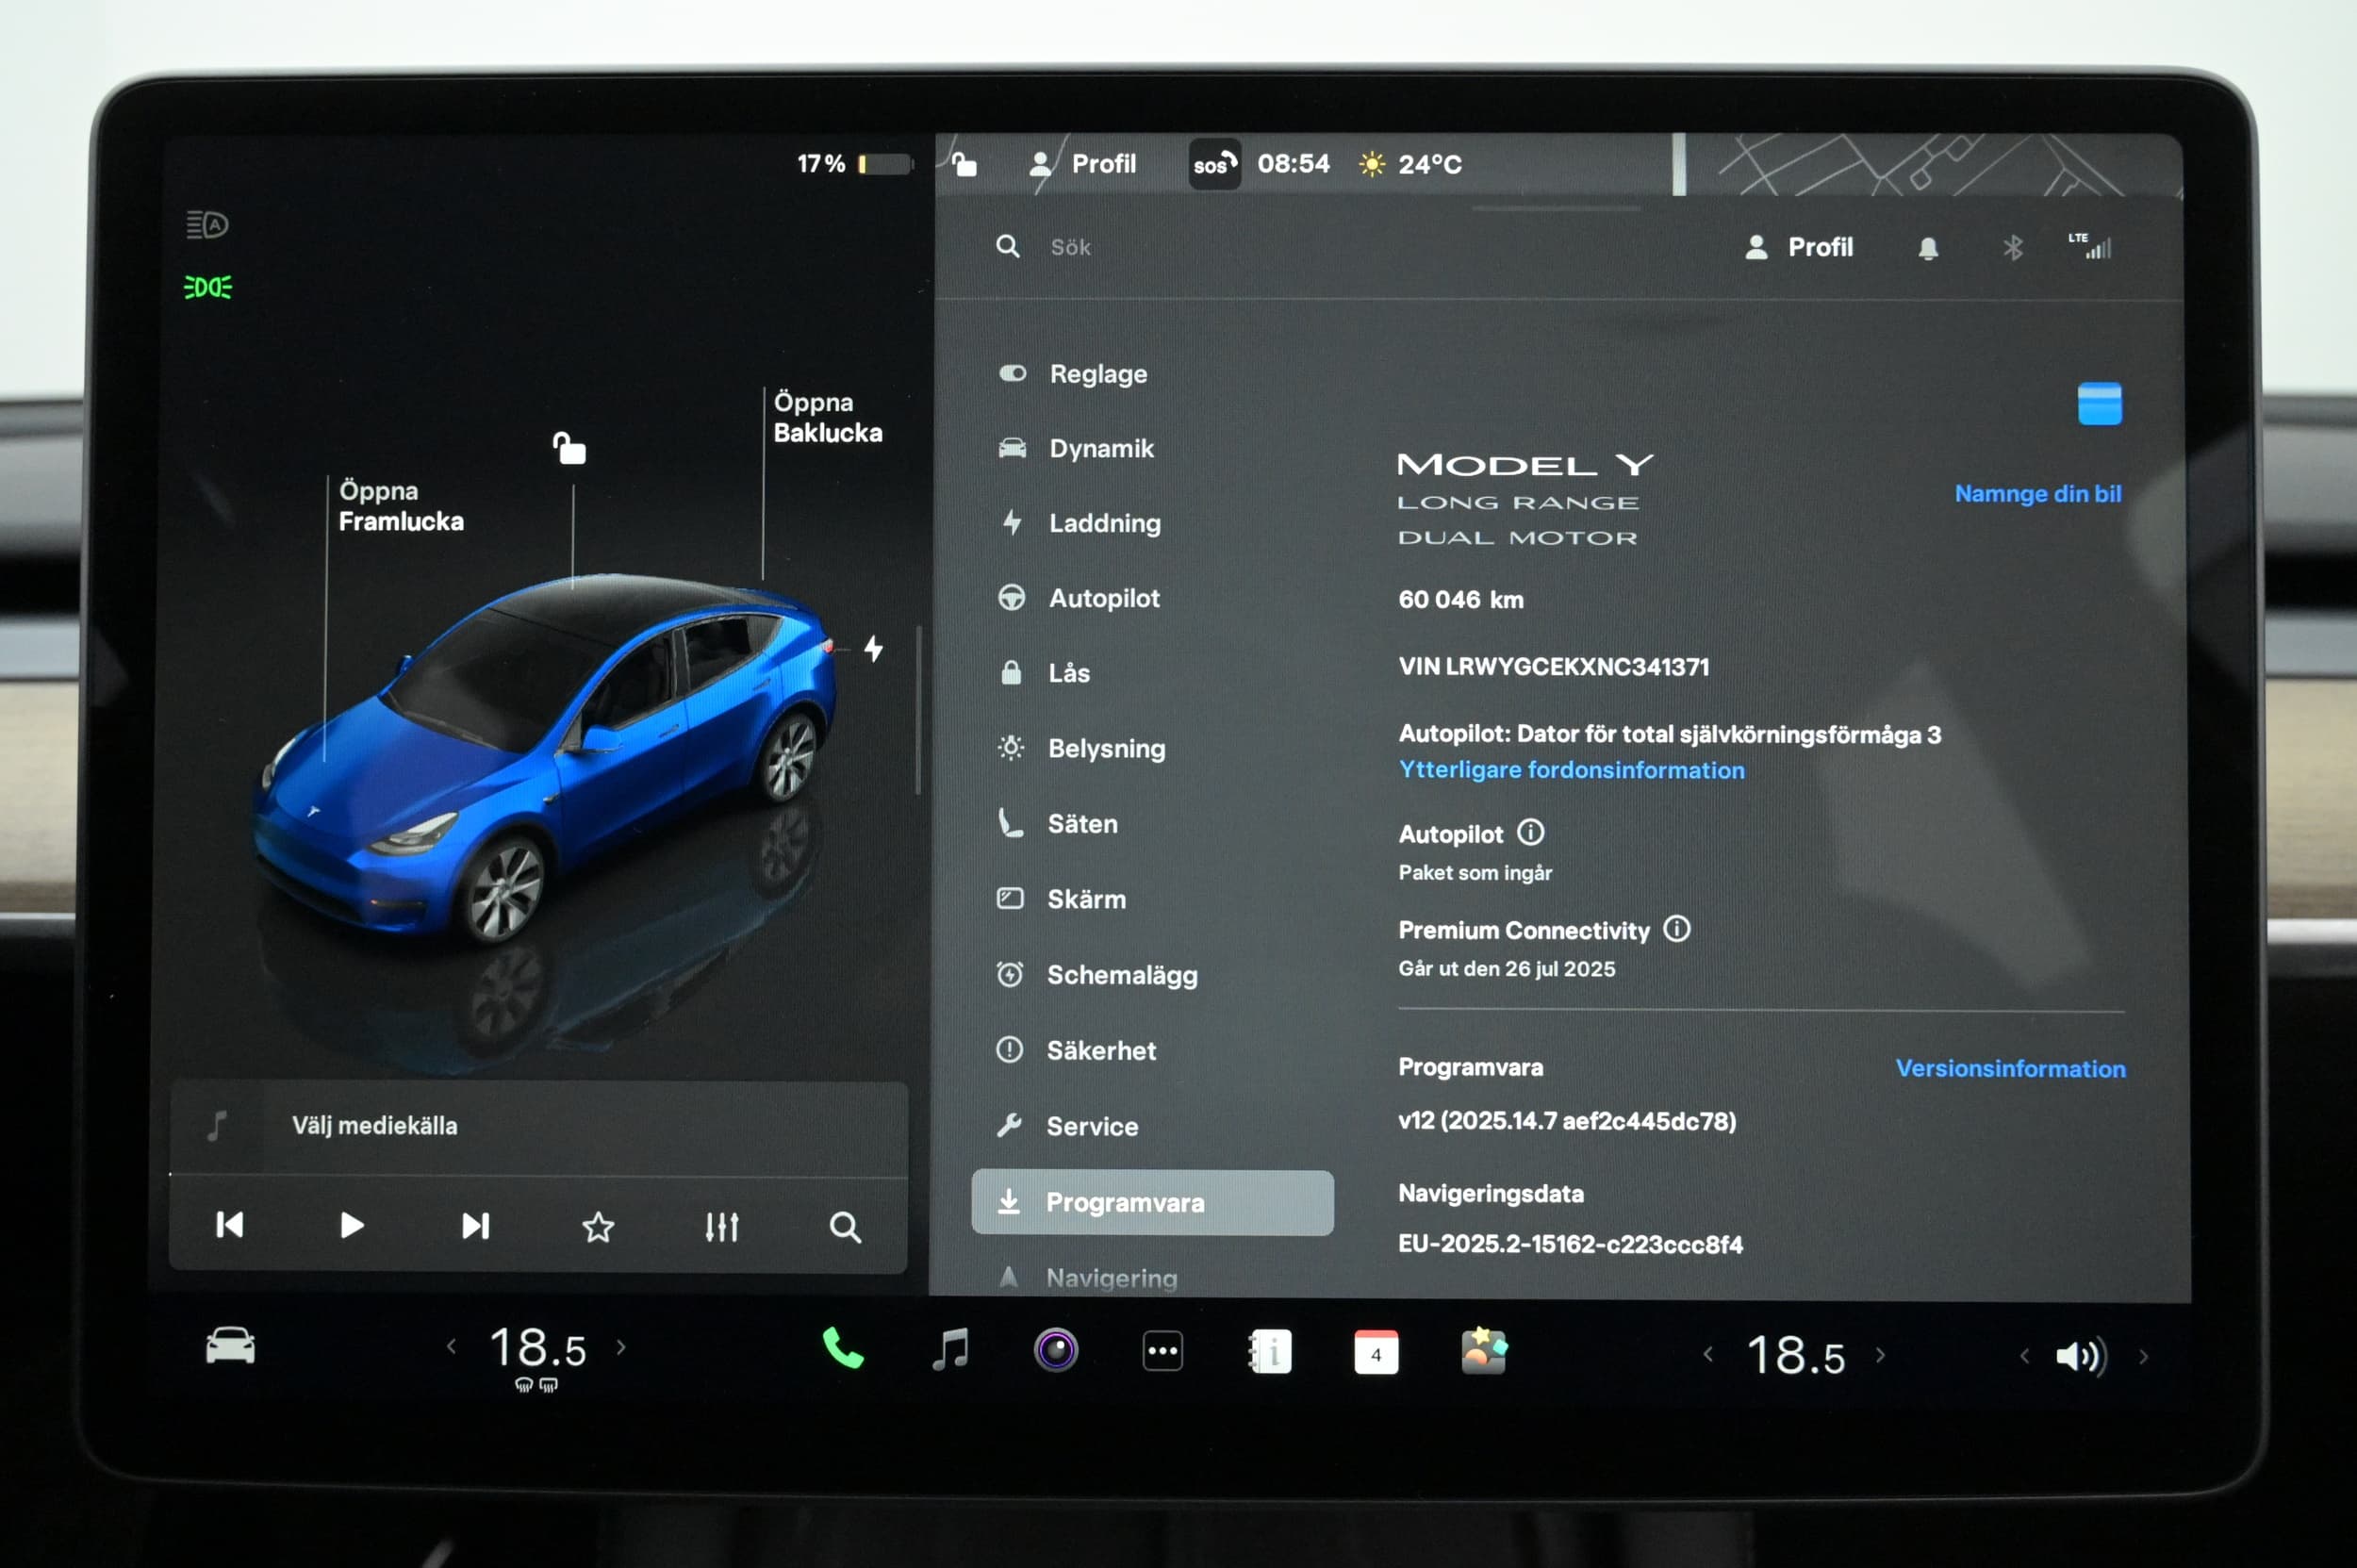Tap Öppna Framlucka frunk button
Image resolution: width=2357 pixels, height=1568 pixels.
click(401, 506)
